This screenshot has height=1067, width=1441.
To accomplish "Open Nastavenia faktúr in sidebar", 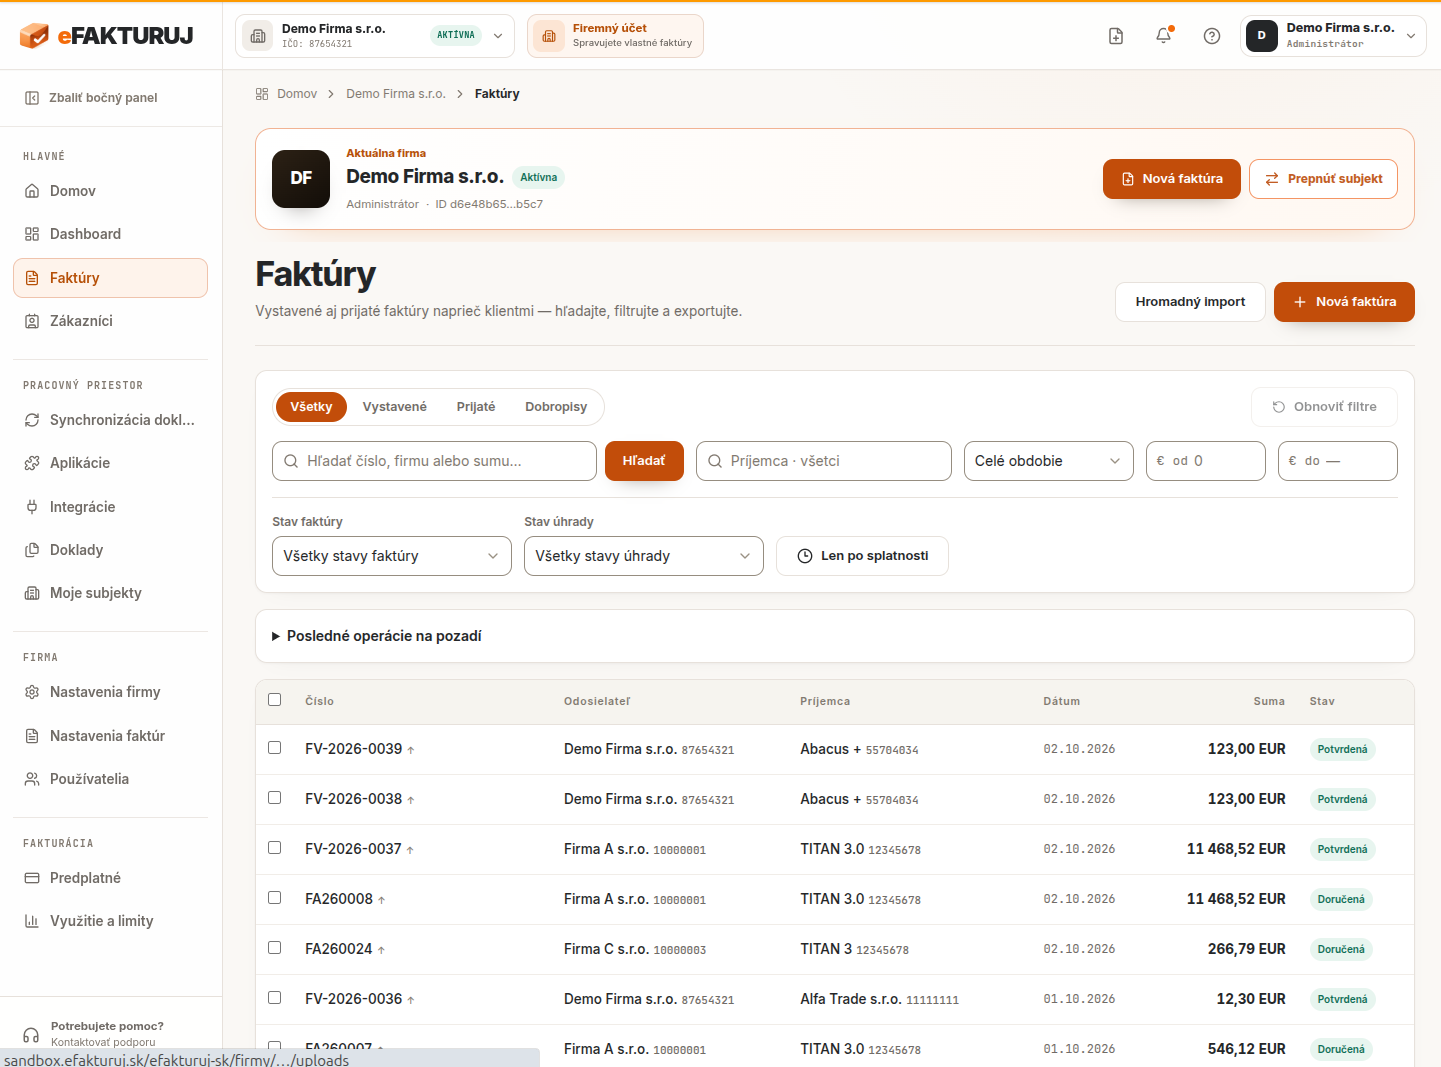I will coord(110,736).
